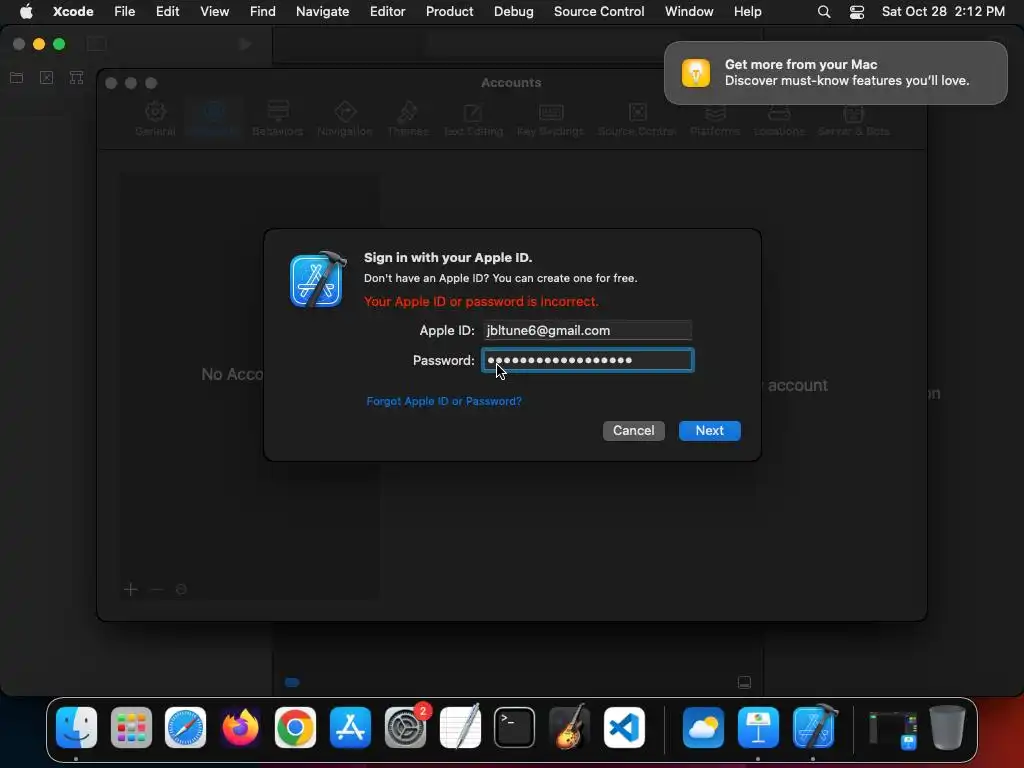Screen dimensions: 1024x768
Task: Launch Firefox from the dock
Action: click(x=240, y=728)
